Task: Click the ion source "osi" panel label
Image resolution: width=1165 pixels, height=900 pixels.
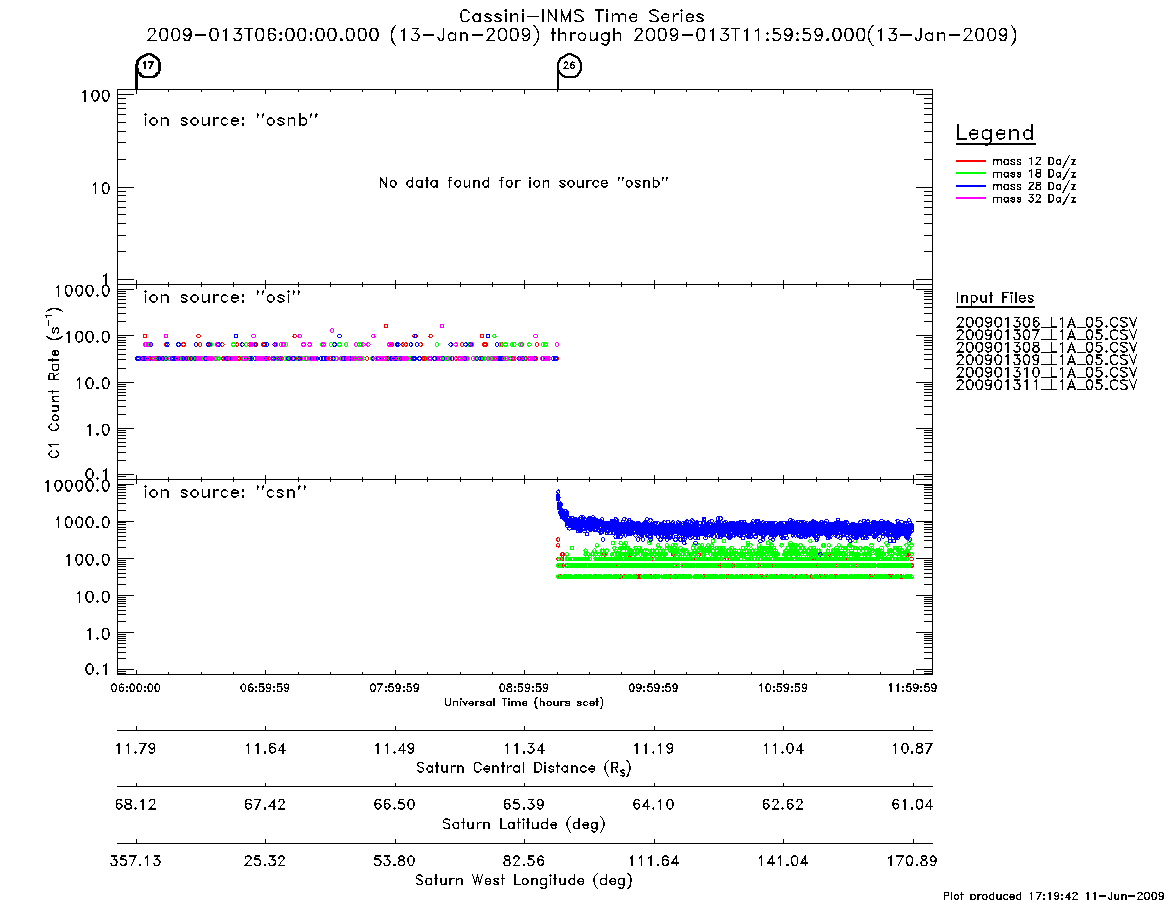Action: 222,297
